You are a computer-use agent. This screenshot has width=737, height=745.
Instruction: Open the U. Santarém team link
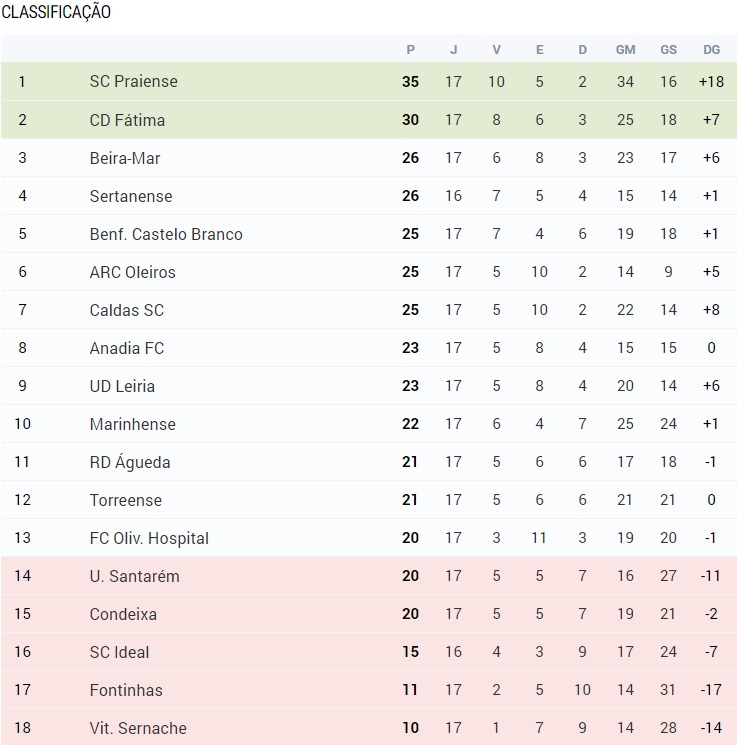[x=134, y=576]
